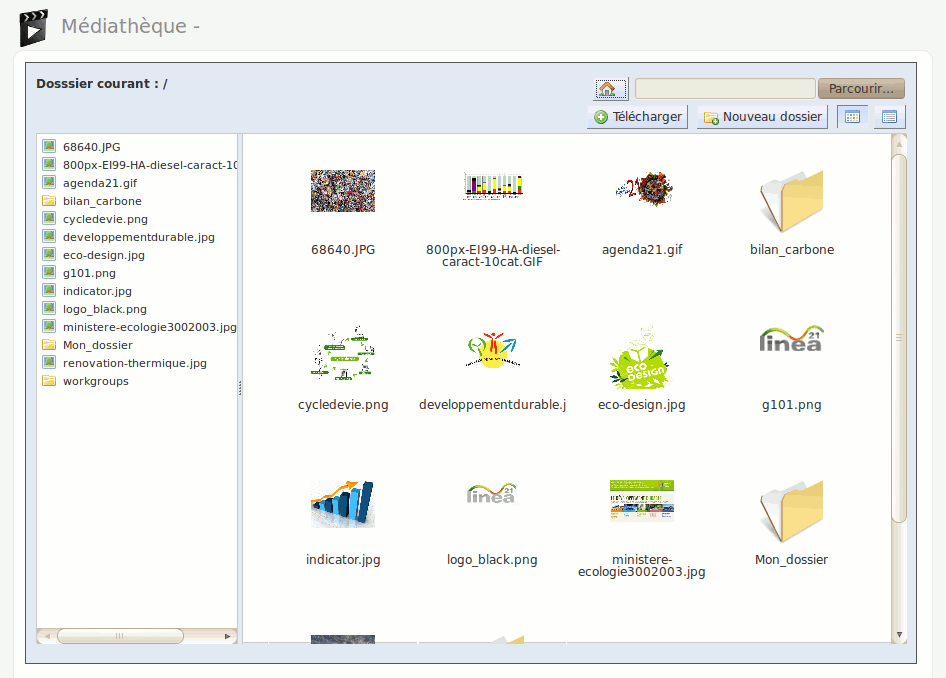The height and width of the screenshot is (678, 946).
Task: Click the cycledevie.png image icon in the tree
Action: click(x=49, y=218)
